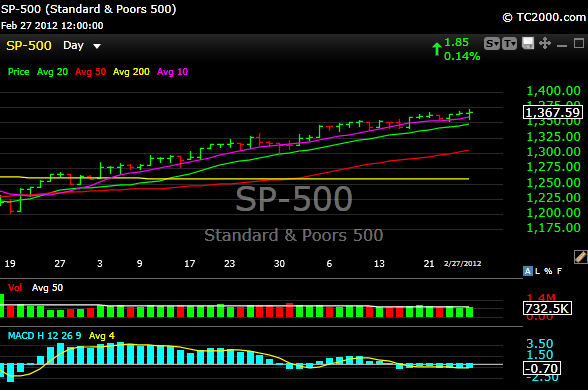Click the 732.5K volume value box
The width and height of the screenshot is (588, 390).
click(x=548, y=308)
